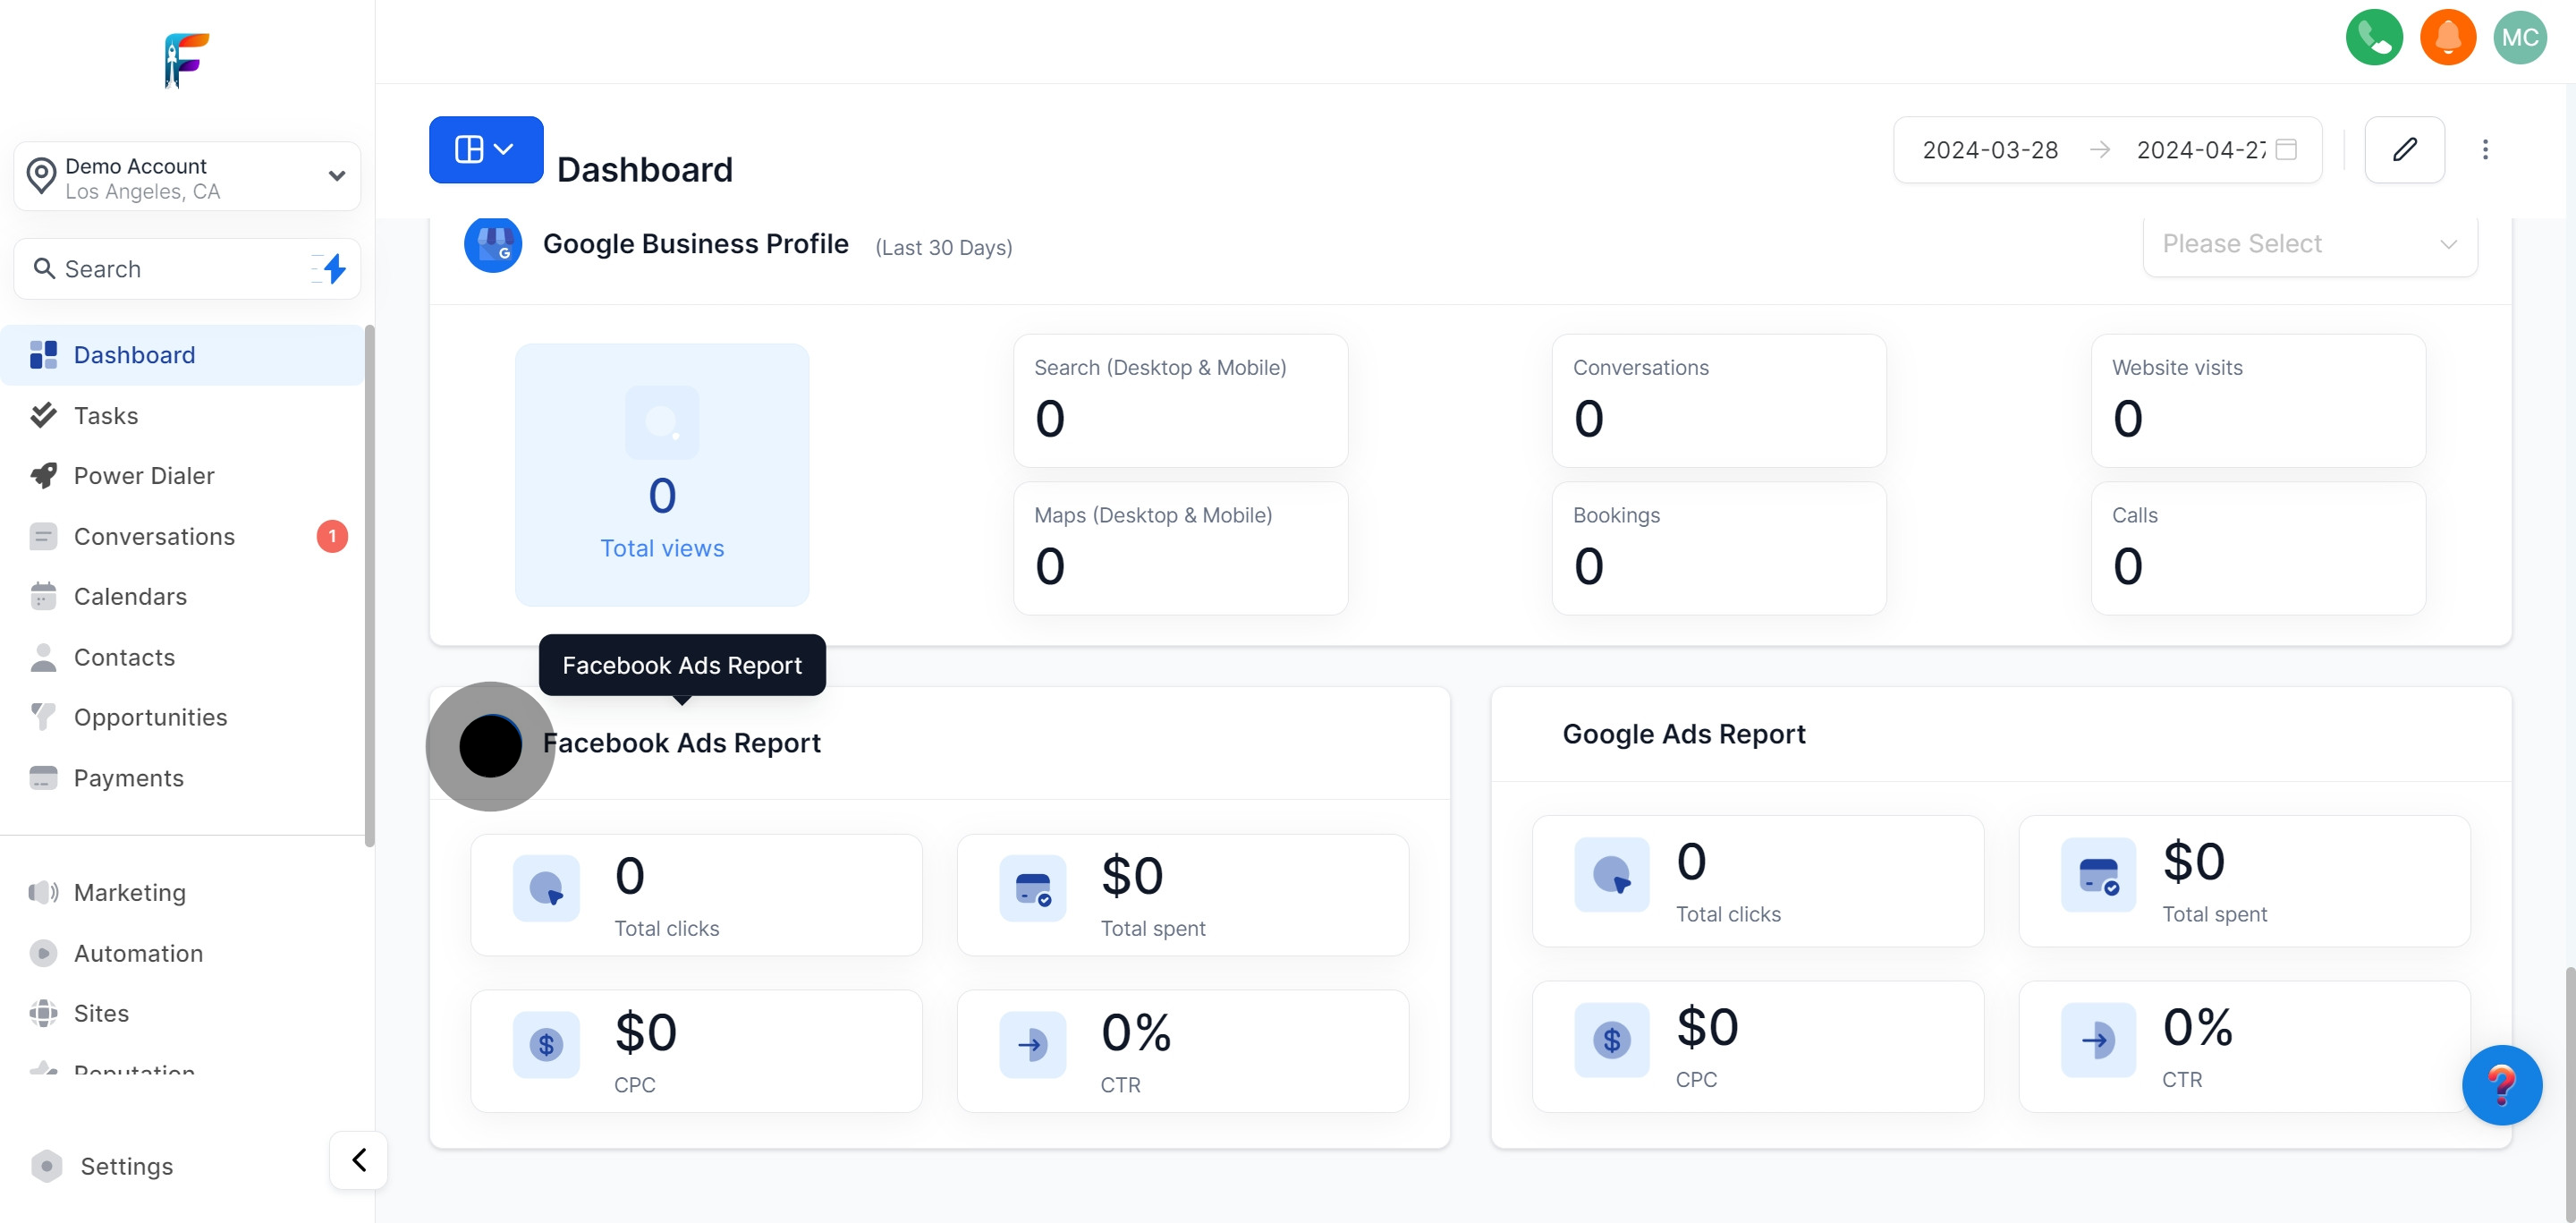Open the blue dashboard layout dropdown
This screenshot has height=1223, width=2576.
pyautogui.click(x=486, y=149)
